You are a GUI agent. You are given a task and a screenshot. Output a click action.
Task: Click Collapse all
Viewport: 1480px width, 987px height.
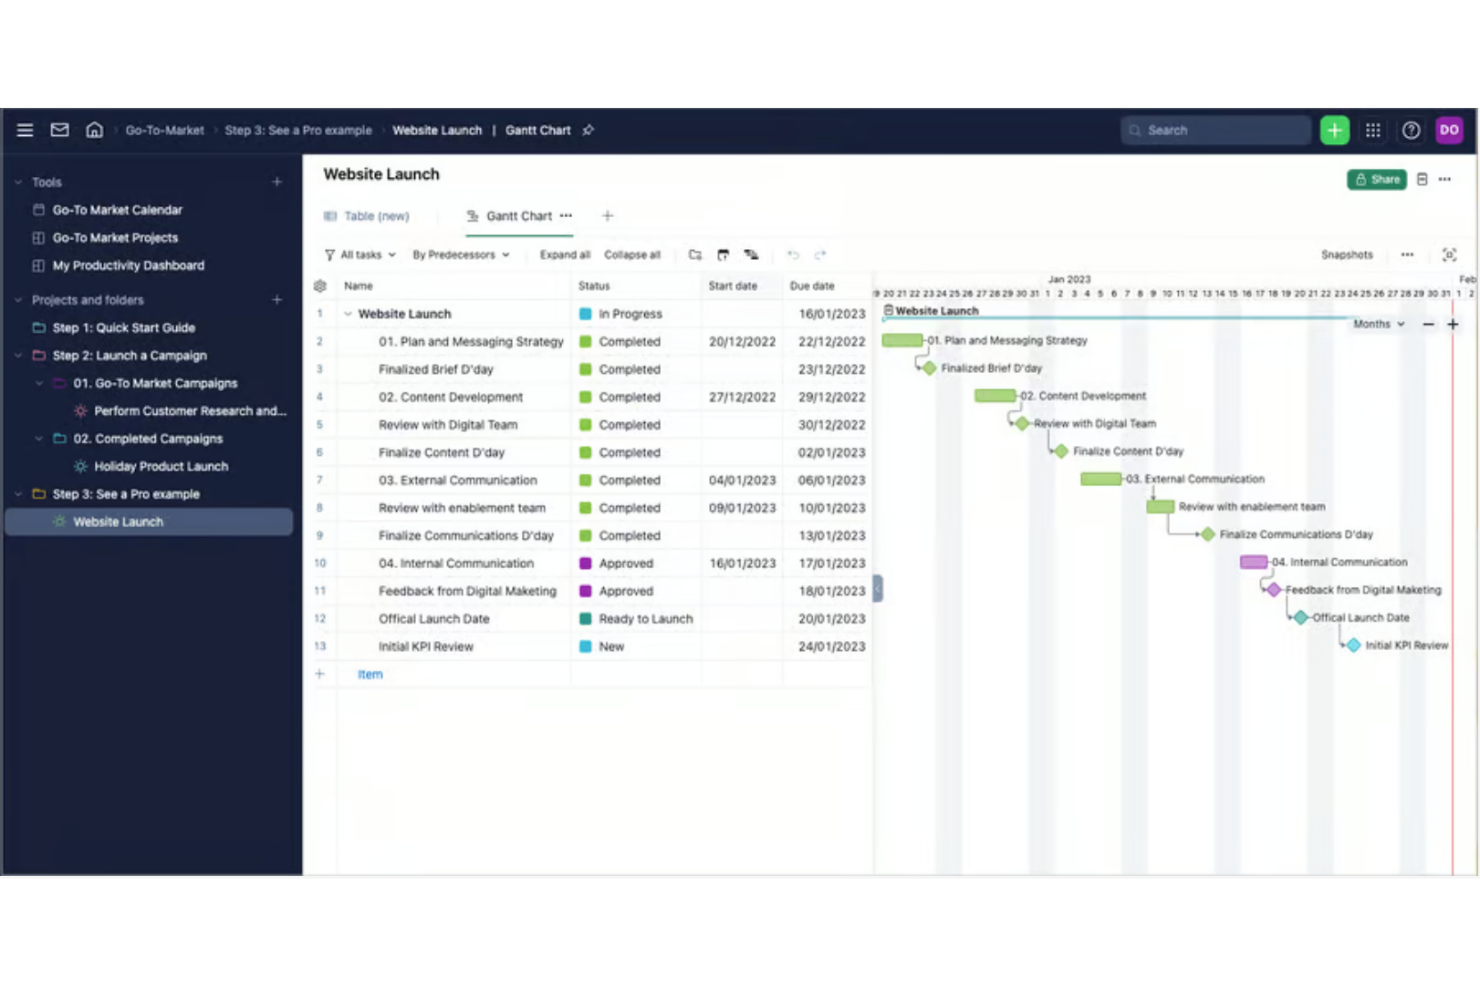pos(632,255)
